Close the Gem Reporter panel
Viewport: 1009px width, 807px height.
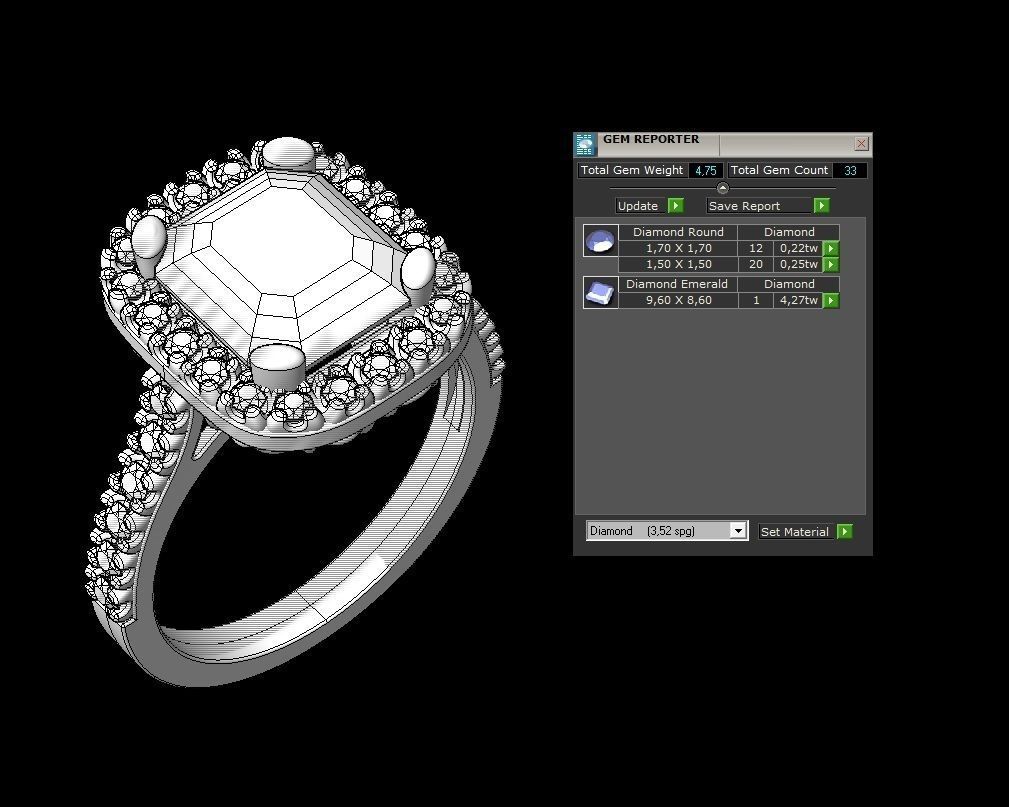tap(861, 144)
